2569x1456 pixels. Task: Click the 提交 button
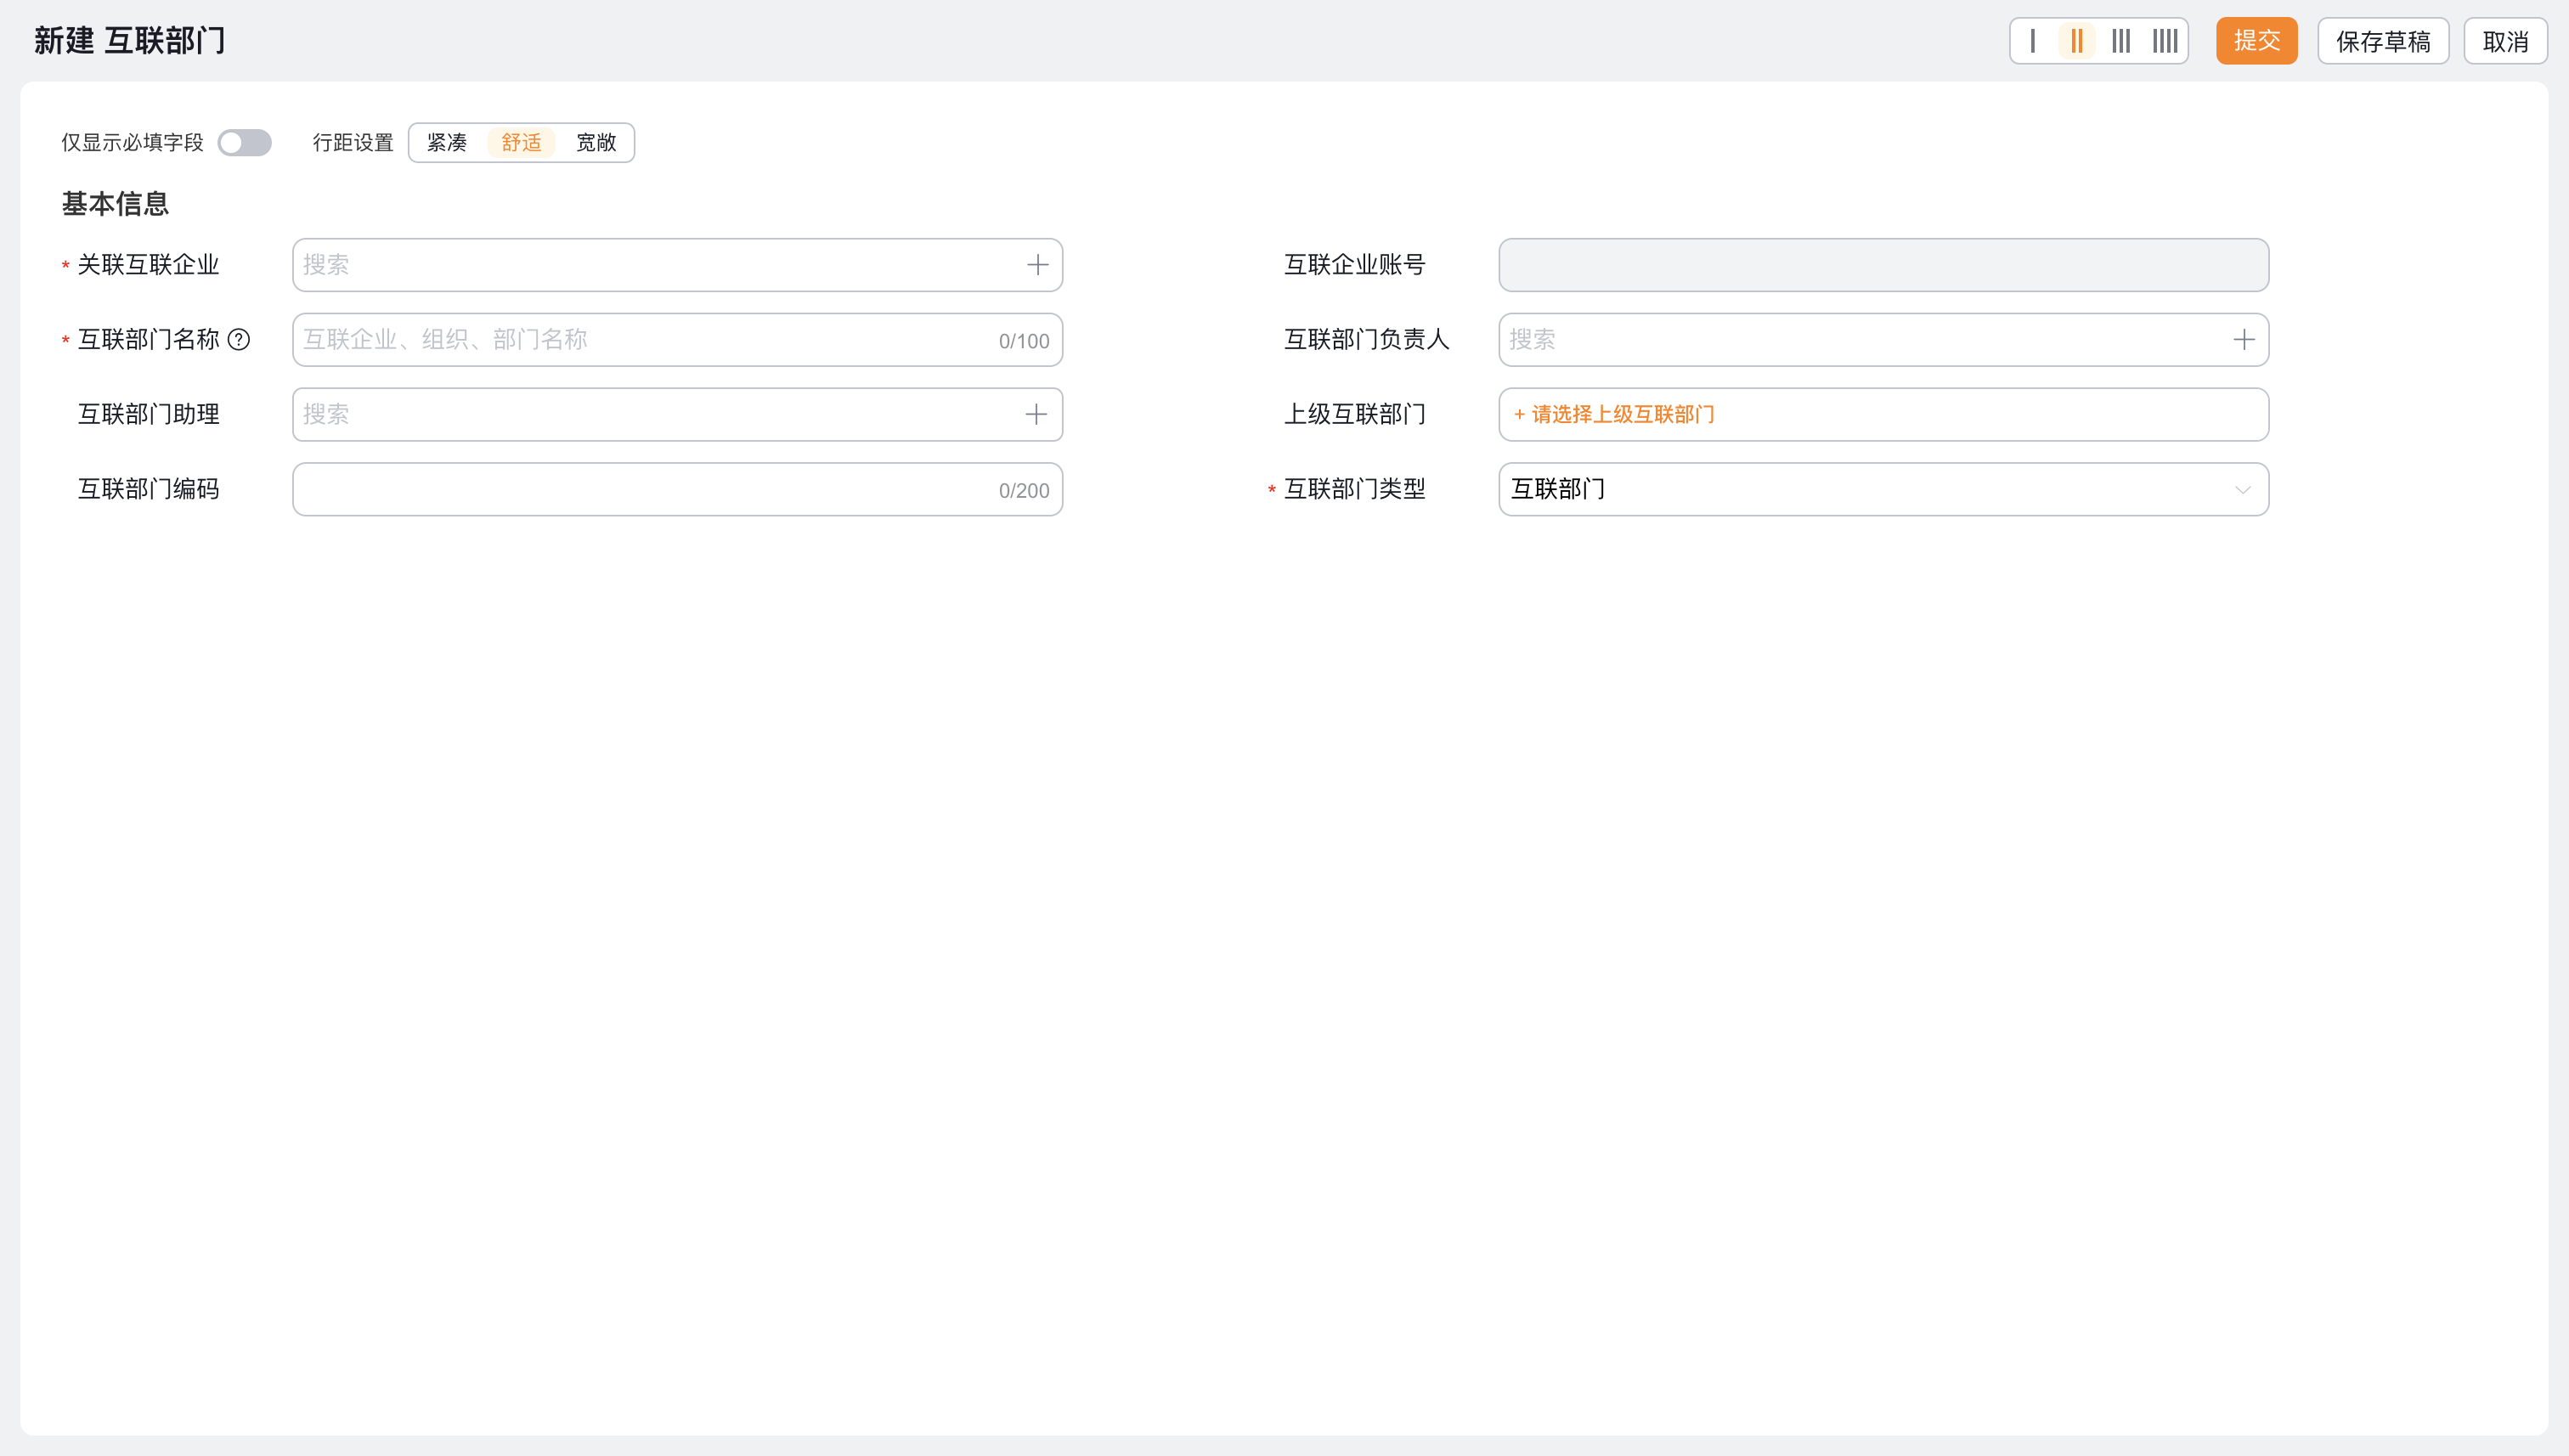pos(2256,41)
